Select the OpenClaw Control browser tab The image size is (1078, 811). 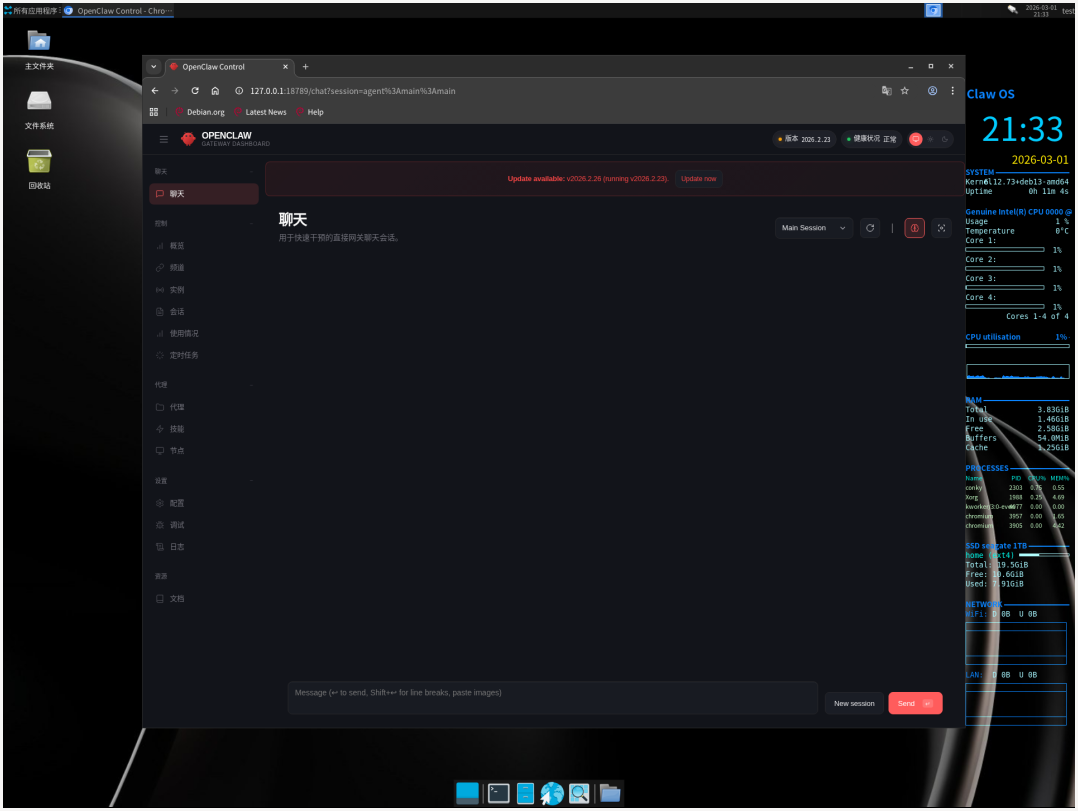[x=230, y=67]
